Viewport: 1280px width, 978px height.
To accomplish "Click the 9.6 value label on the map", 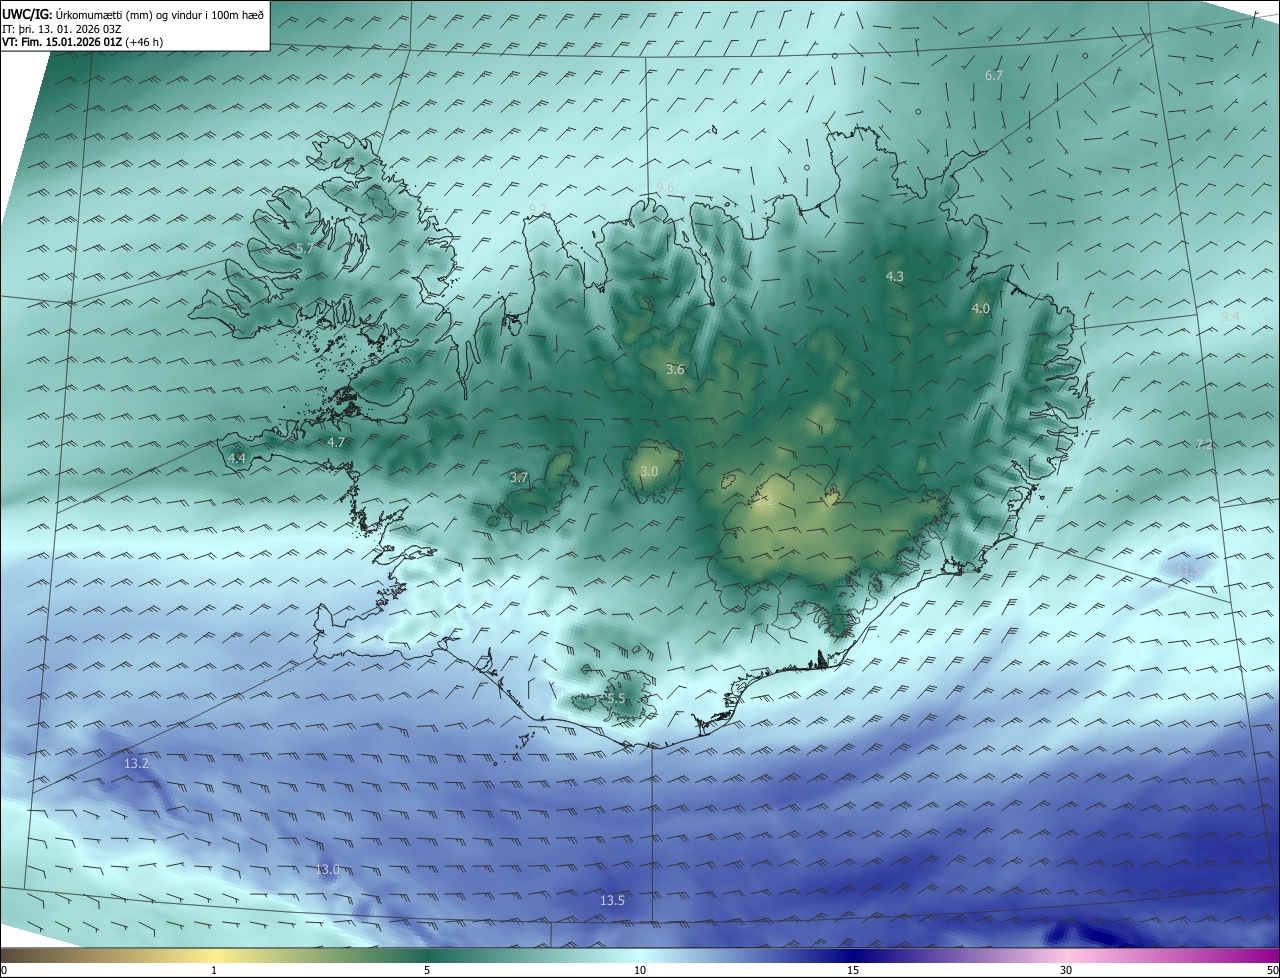I will [665, 187].
